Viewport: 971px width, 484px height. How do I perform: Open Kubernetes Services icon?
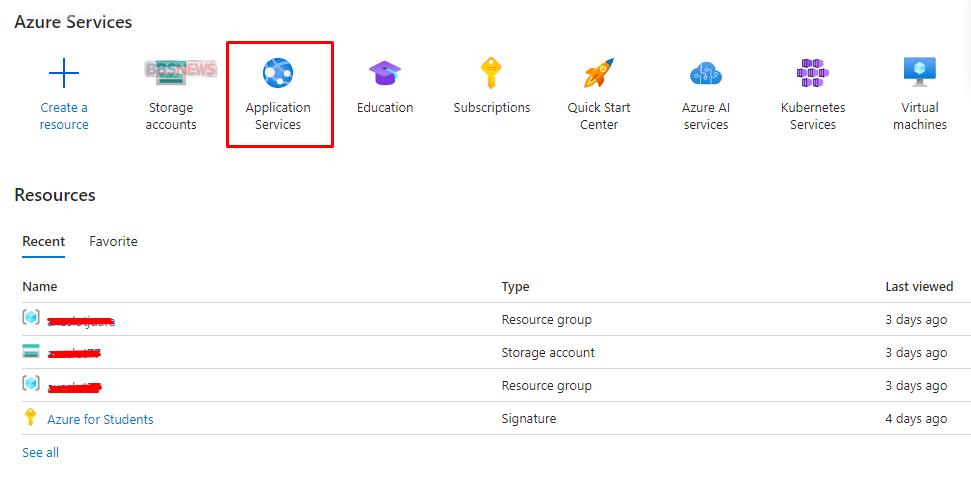pos(812,73)
